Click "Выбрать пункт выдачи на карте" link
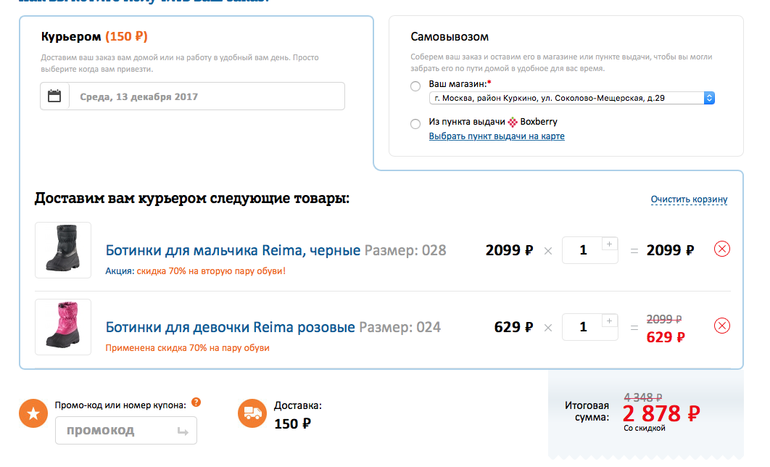The height and width of the screenshot is (467, 770). (496, 136)
